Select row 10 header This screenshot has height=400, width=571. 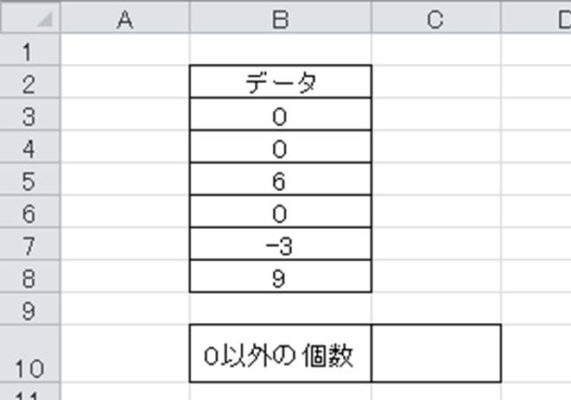point(29,354)
